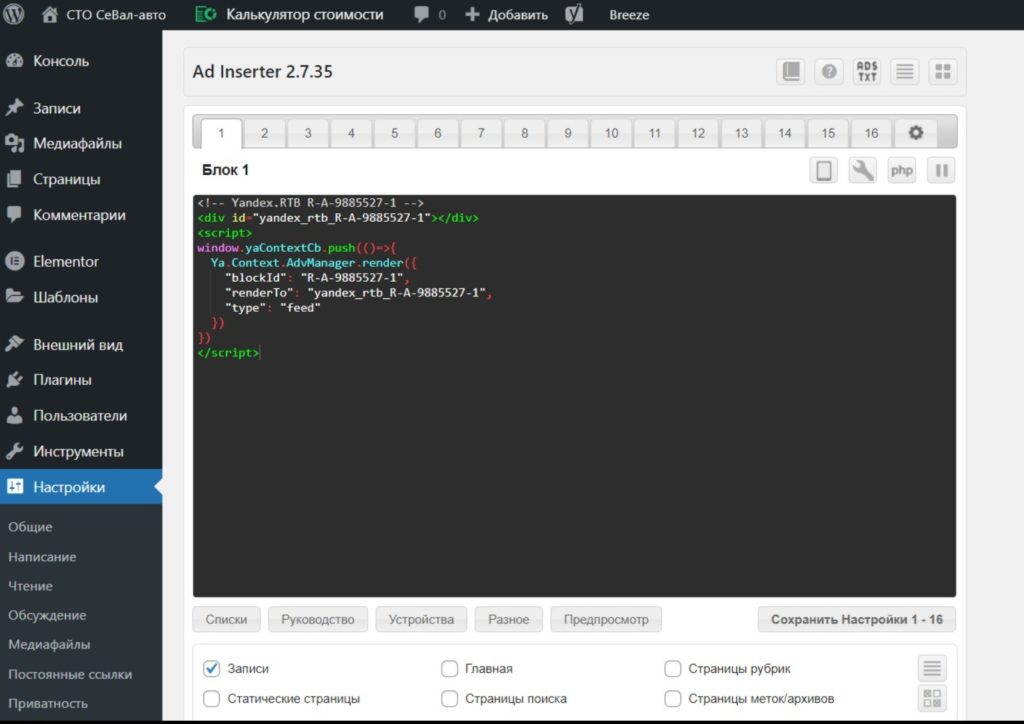
Task: Uncheck the Записи checkbox
Action: pyautogui.click(x=211, y=669)
